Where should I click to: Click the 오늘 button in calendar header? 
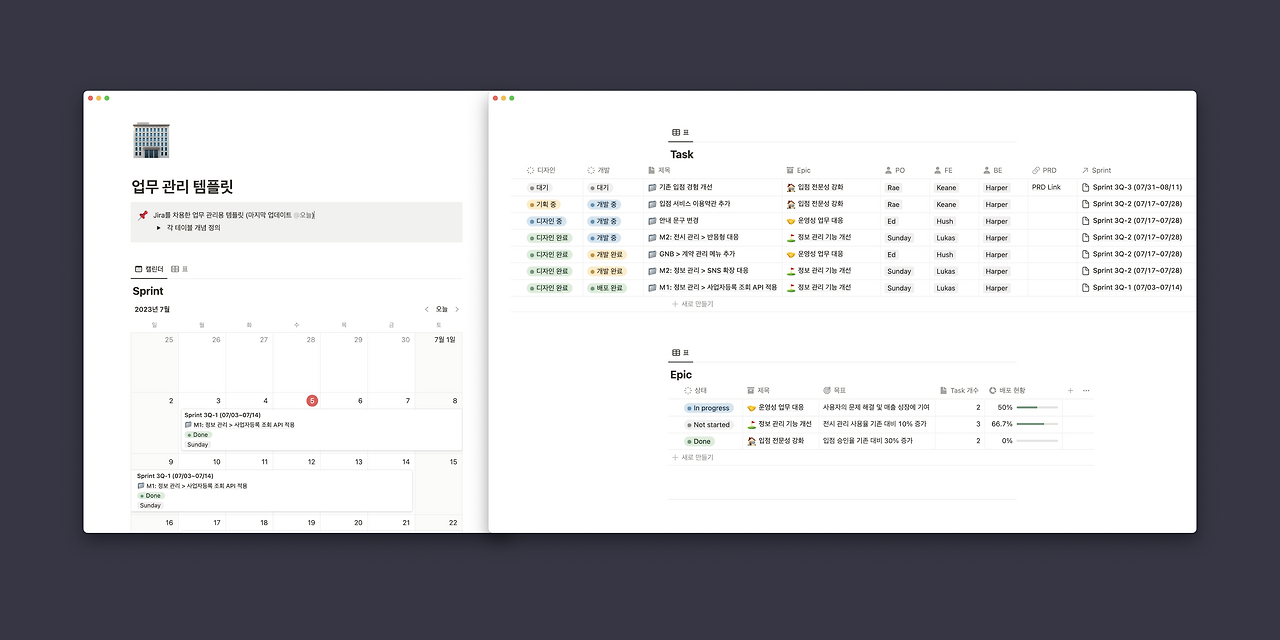coord(442,309)
